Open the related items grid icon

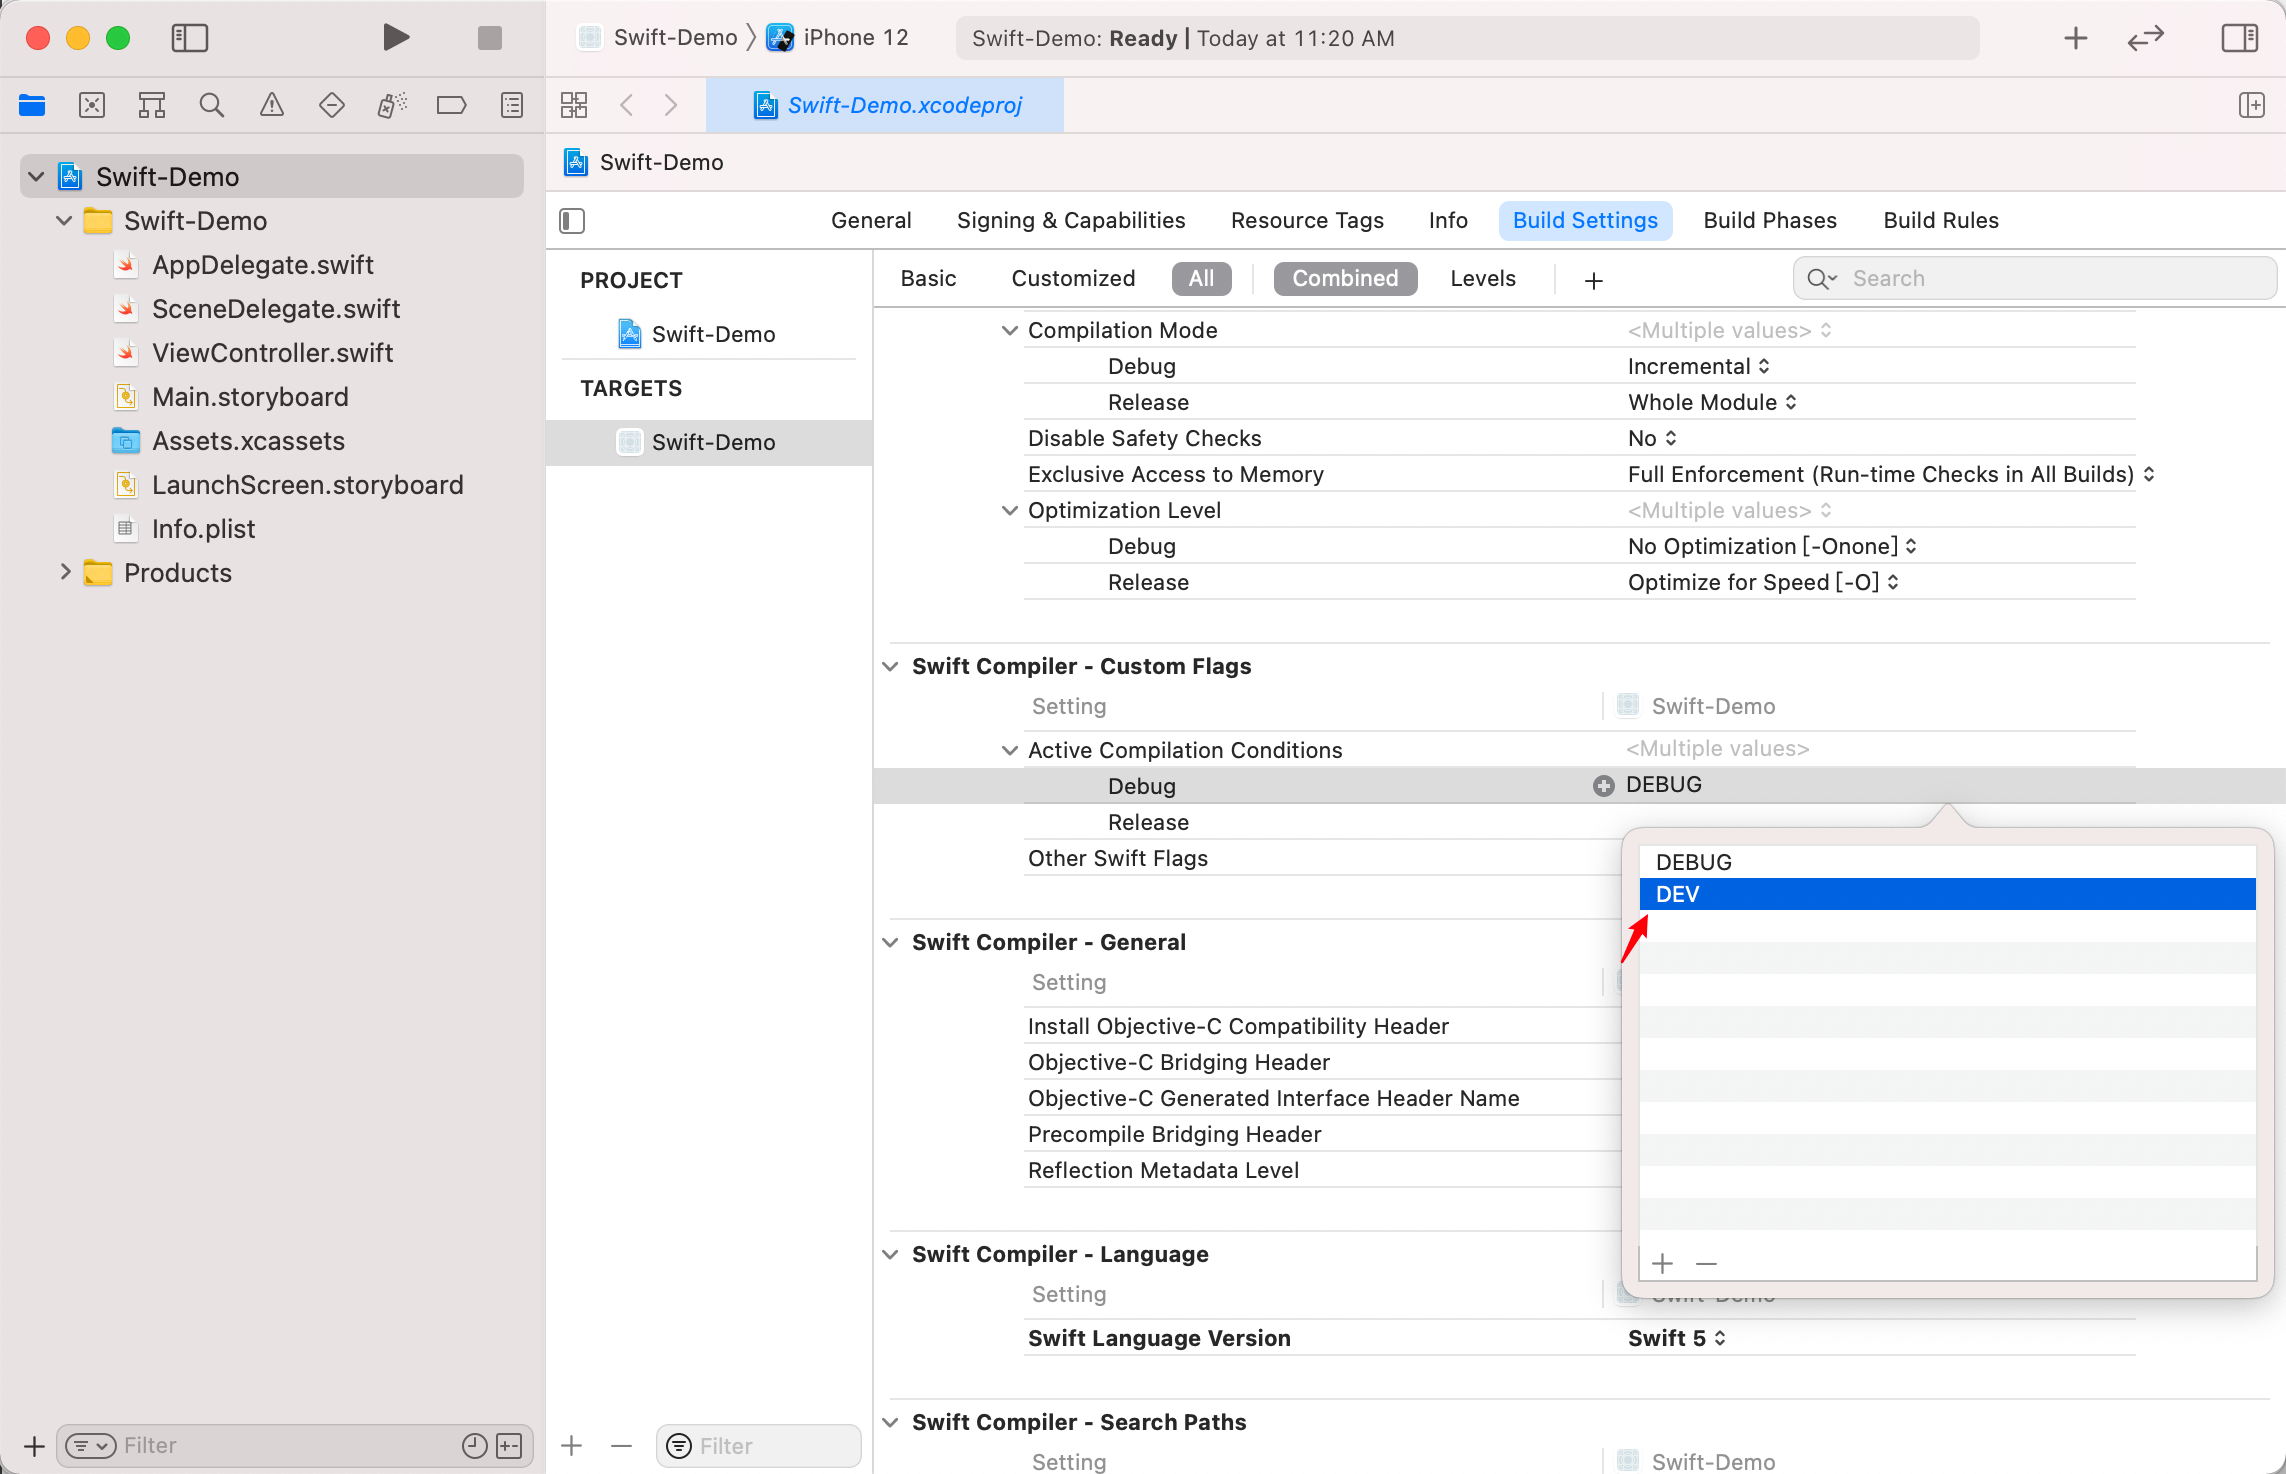[574, 105]
